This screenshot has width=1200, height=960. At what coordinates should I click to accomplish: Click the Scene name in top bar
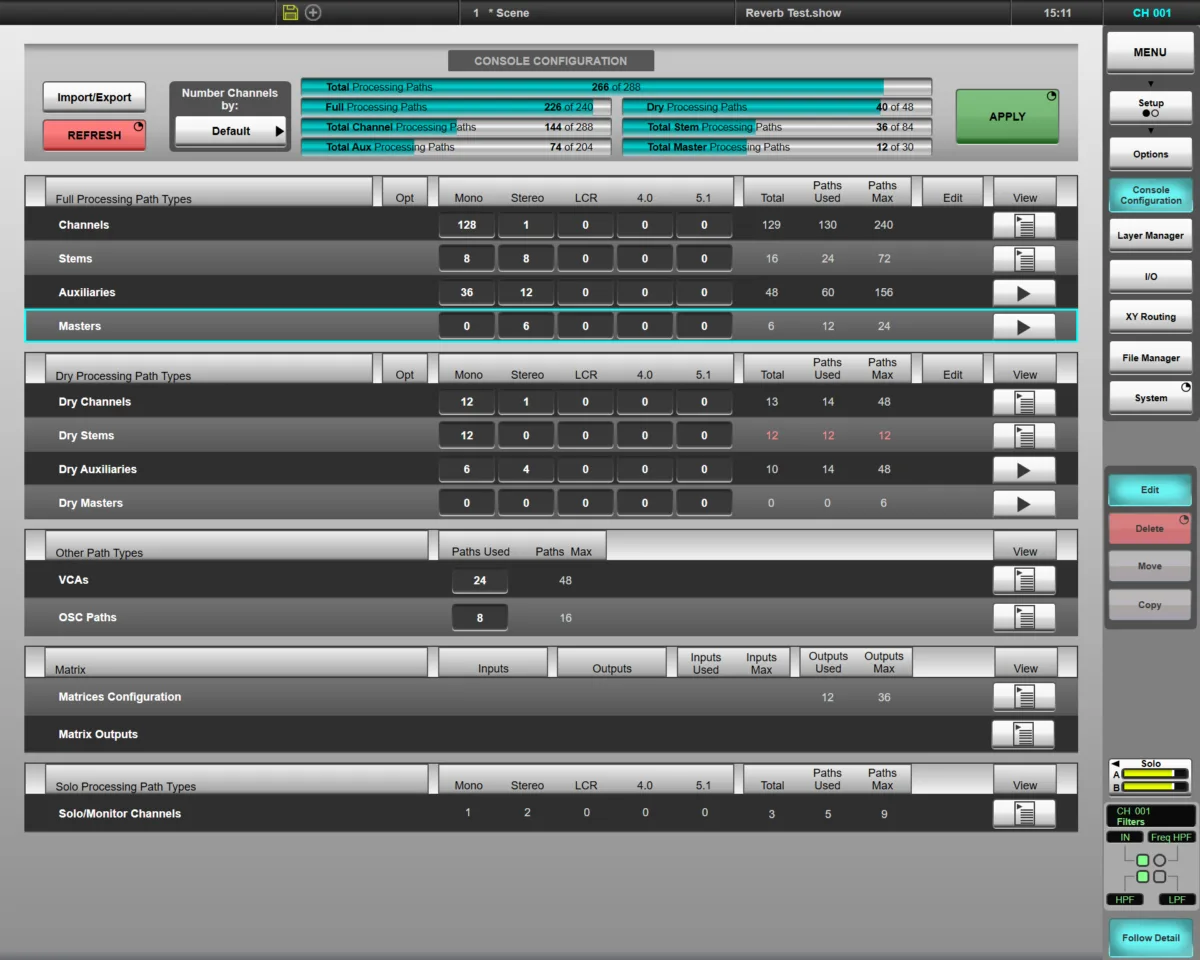(513, 13)
